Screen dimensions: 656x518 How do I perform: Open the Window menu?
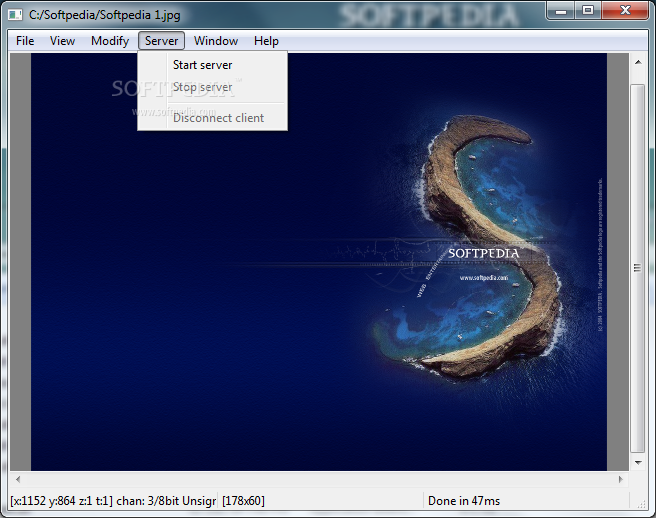click(216, 41)
